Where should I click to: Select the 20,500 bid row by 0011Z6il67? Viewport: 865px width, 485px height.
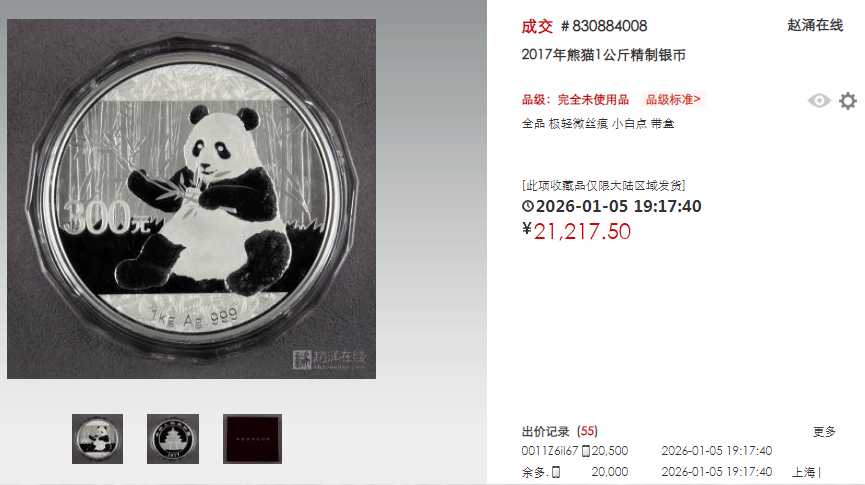(x=647, y=451)
